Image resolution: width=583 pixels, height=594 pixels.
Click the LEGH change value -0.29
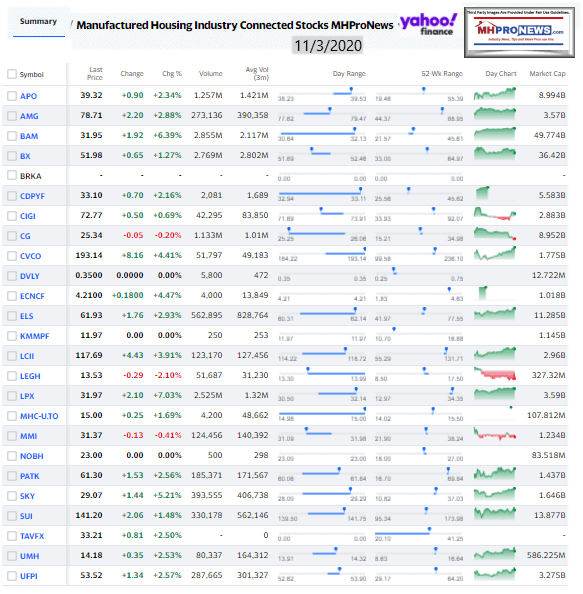click(x=133, y=375)
